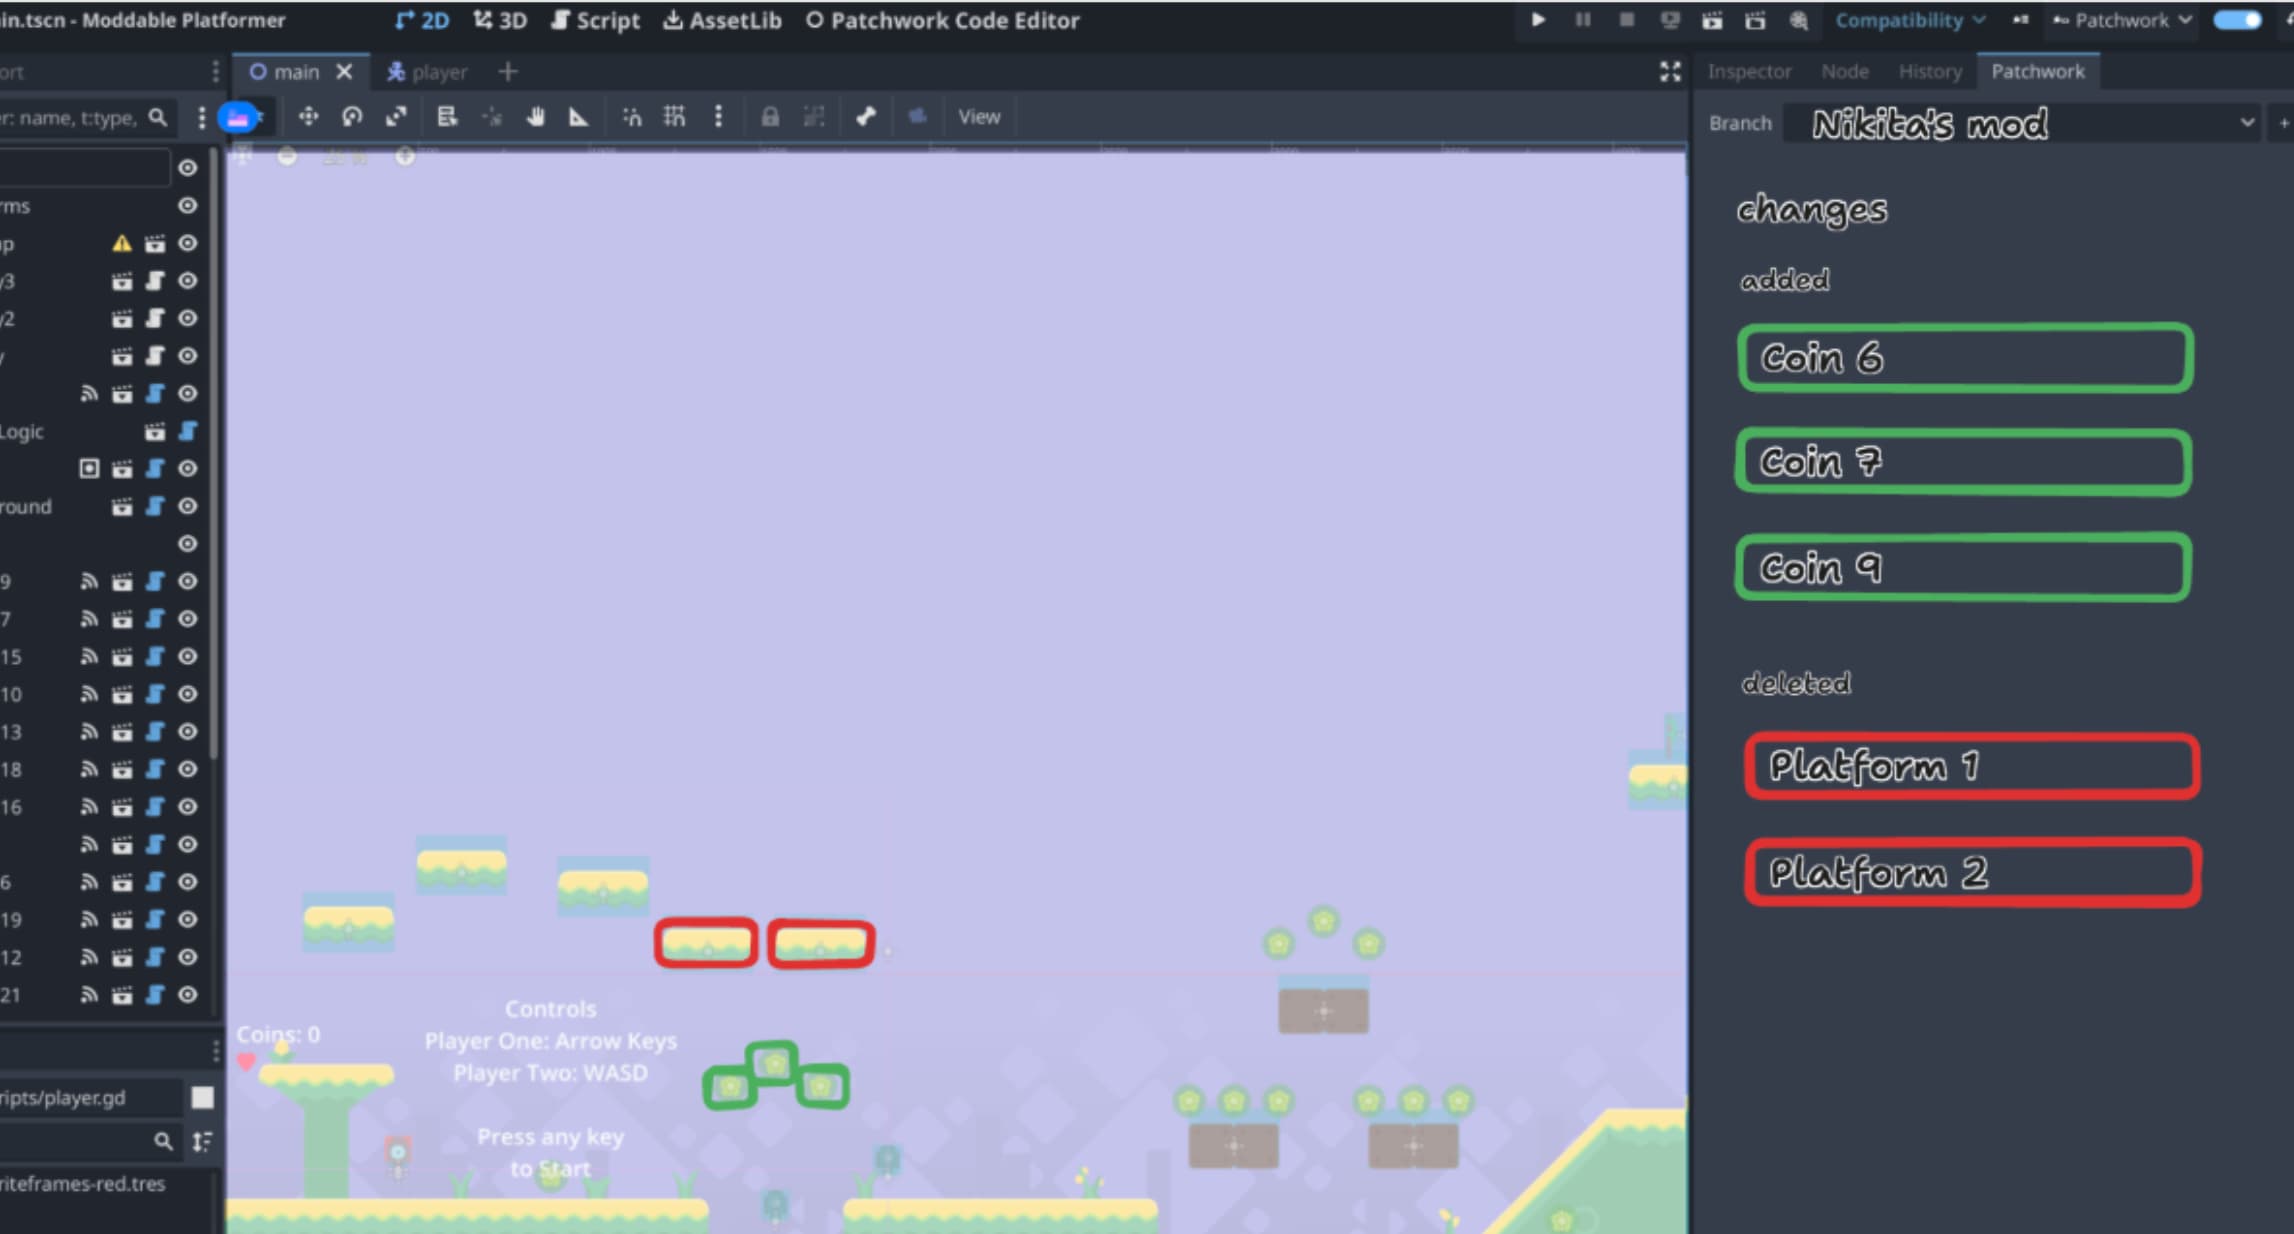2294x1234 pixels.
Task: Close the main scene tab
Action: (344, 72)
